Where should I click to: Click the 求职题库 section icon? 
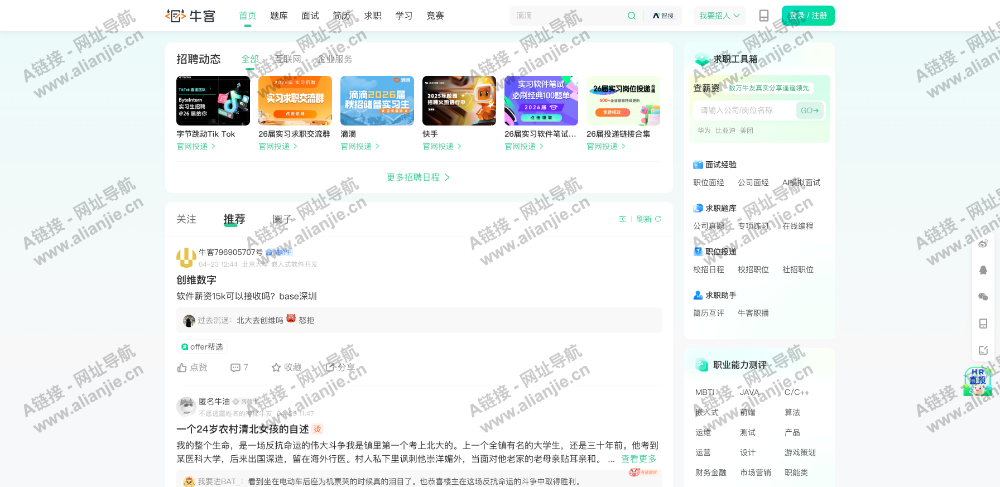click(698, 208)
